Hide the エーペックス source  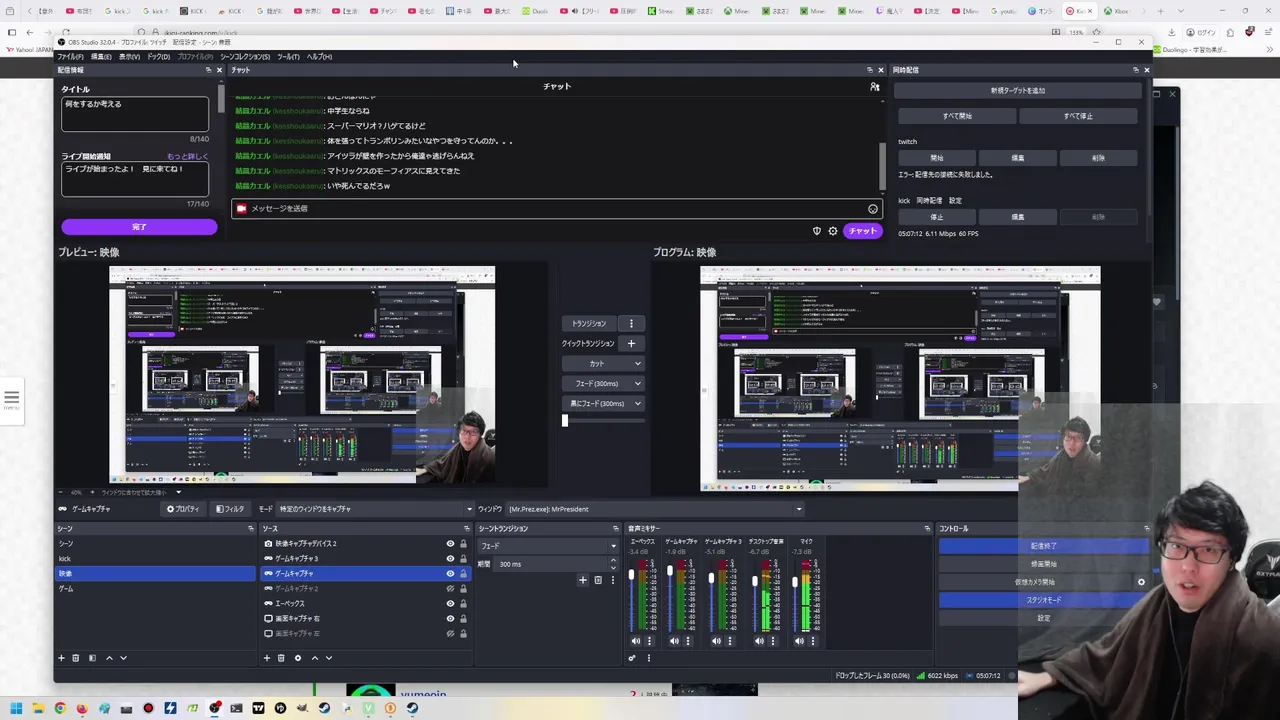450,603
